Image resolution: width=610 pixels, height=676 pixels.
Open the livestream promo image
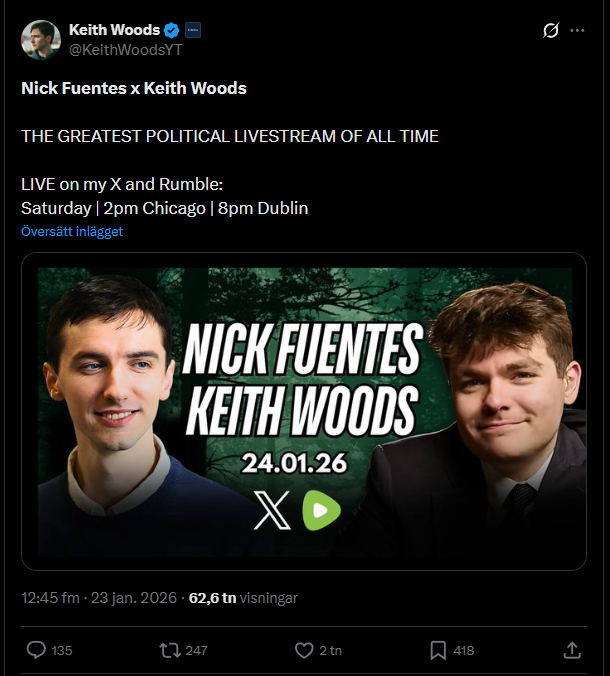304,411
